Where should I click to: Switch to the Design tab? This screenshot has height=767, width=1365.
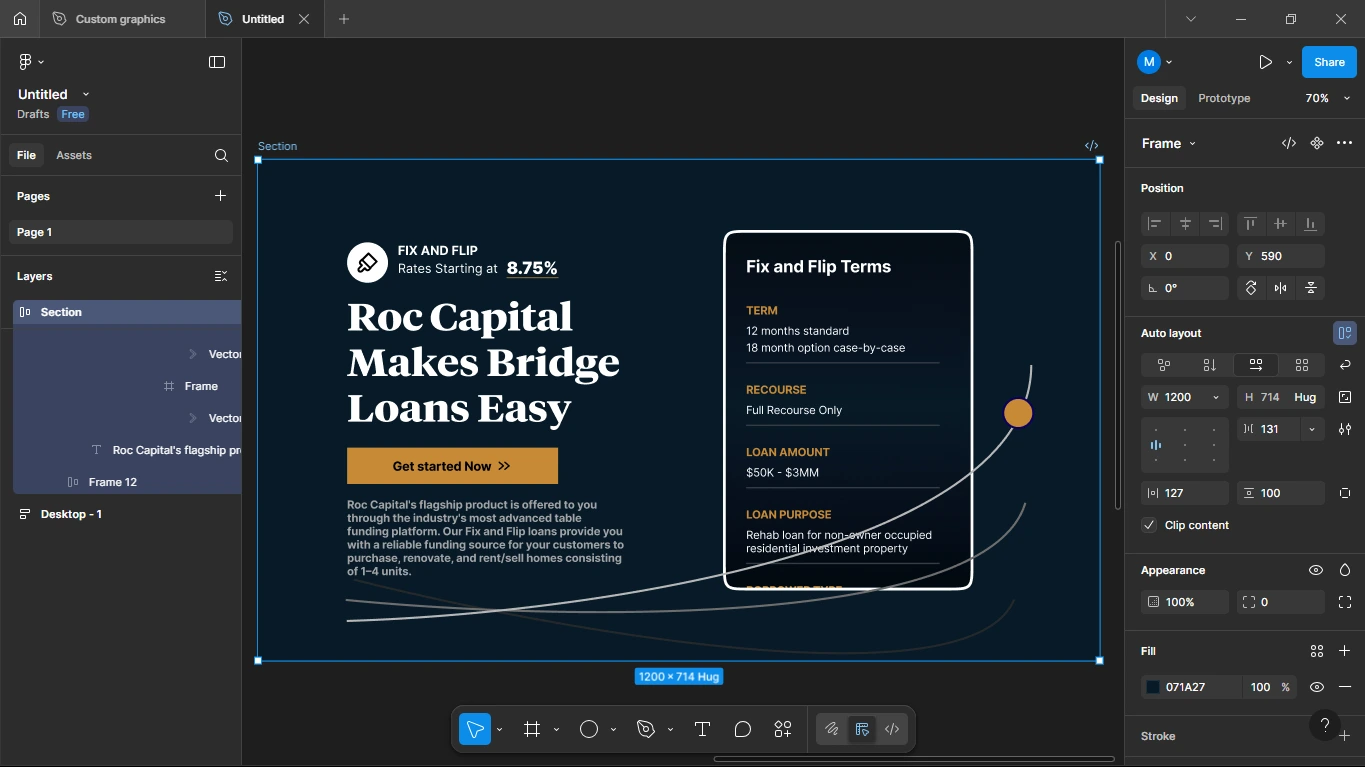click(x=1159, y=98)
